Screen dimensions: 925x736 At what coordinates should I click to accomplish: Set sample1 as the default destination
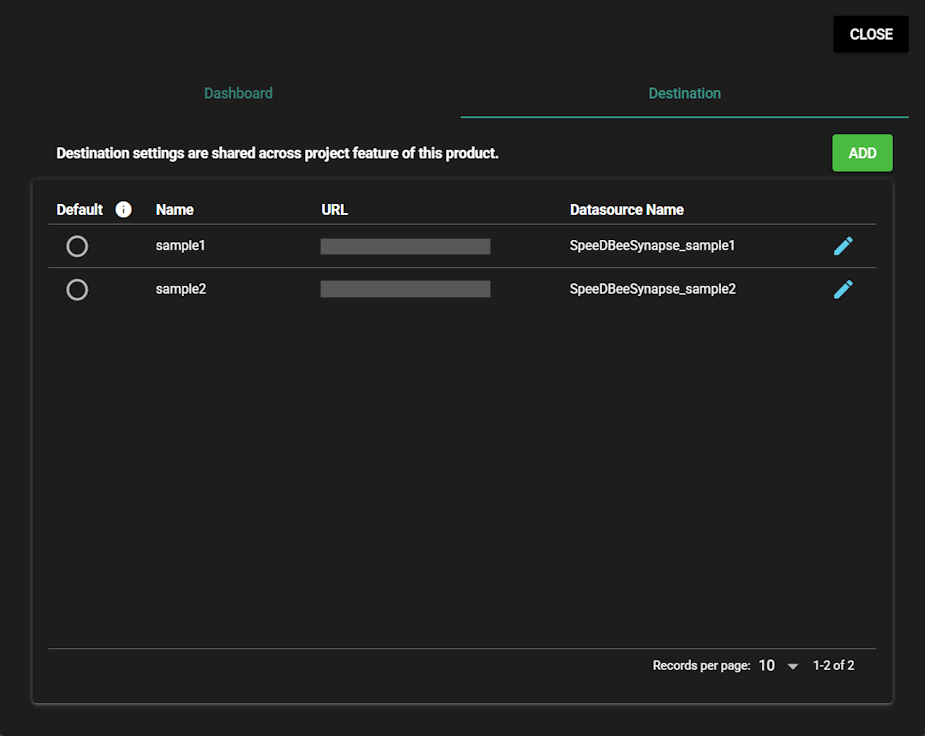point(77,246)
